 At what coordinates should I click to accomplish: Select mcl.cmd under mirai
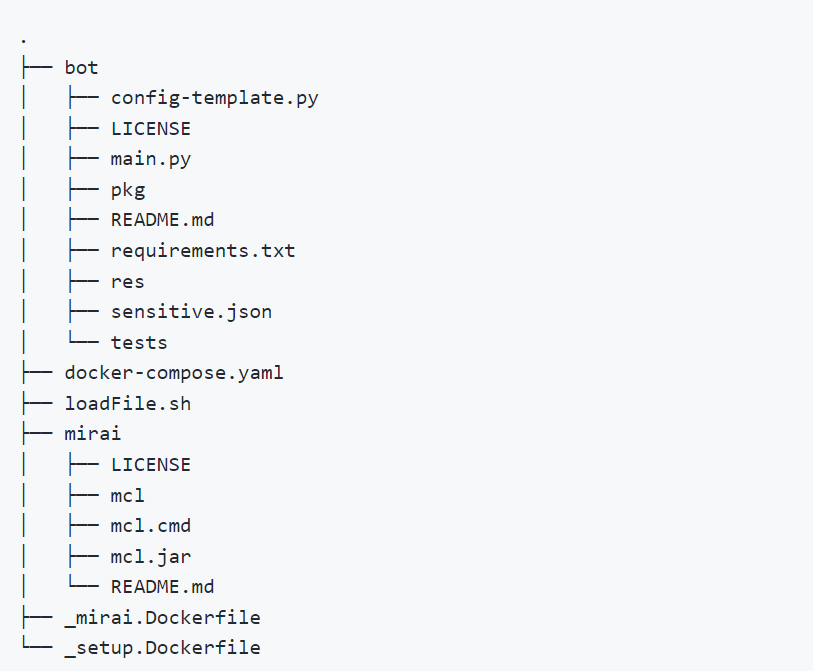click(151, 526)
